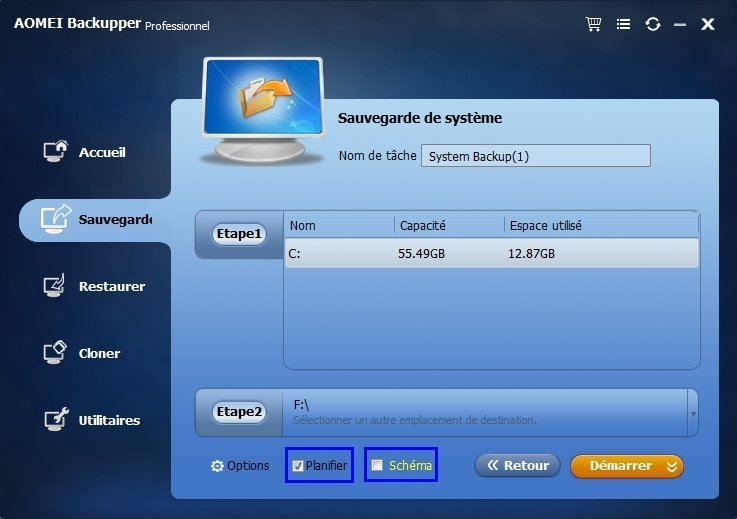Edit the Nom de tâche field
Screen dimensions: 737x519
point(536,156)
